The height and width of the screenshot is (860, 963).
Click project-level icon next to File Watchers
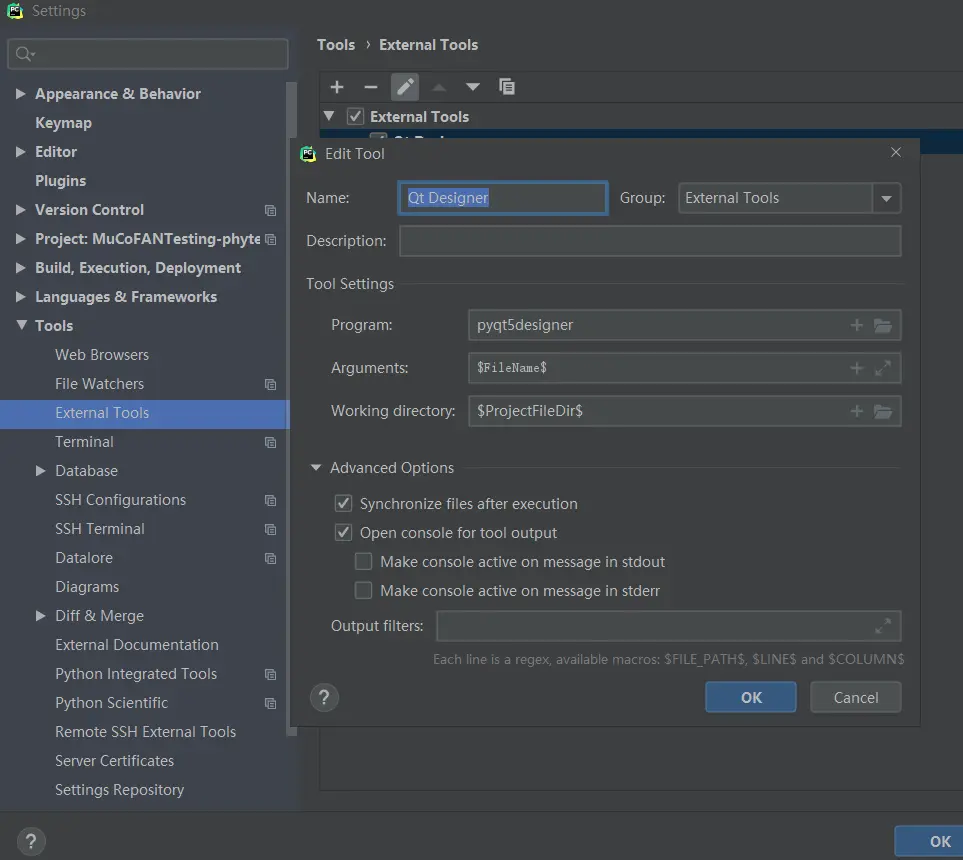pyautogui.click(x=270, y=384)
